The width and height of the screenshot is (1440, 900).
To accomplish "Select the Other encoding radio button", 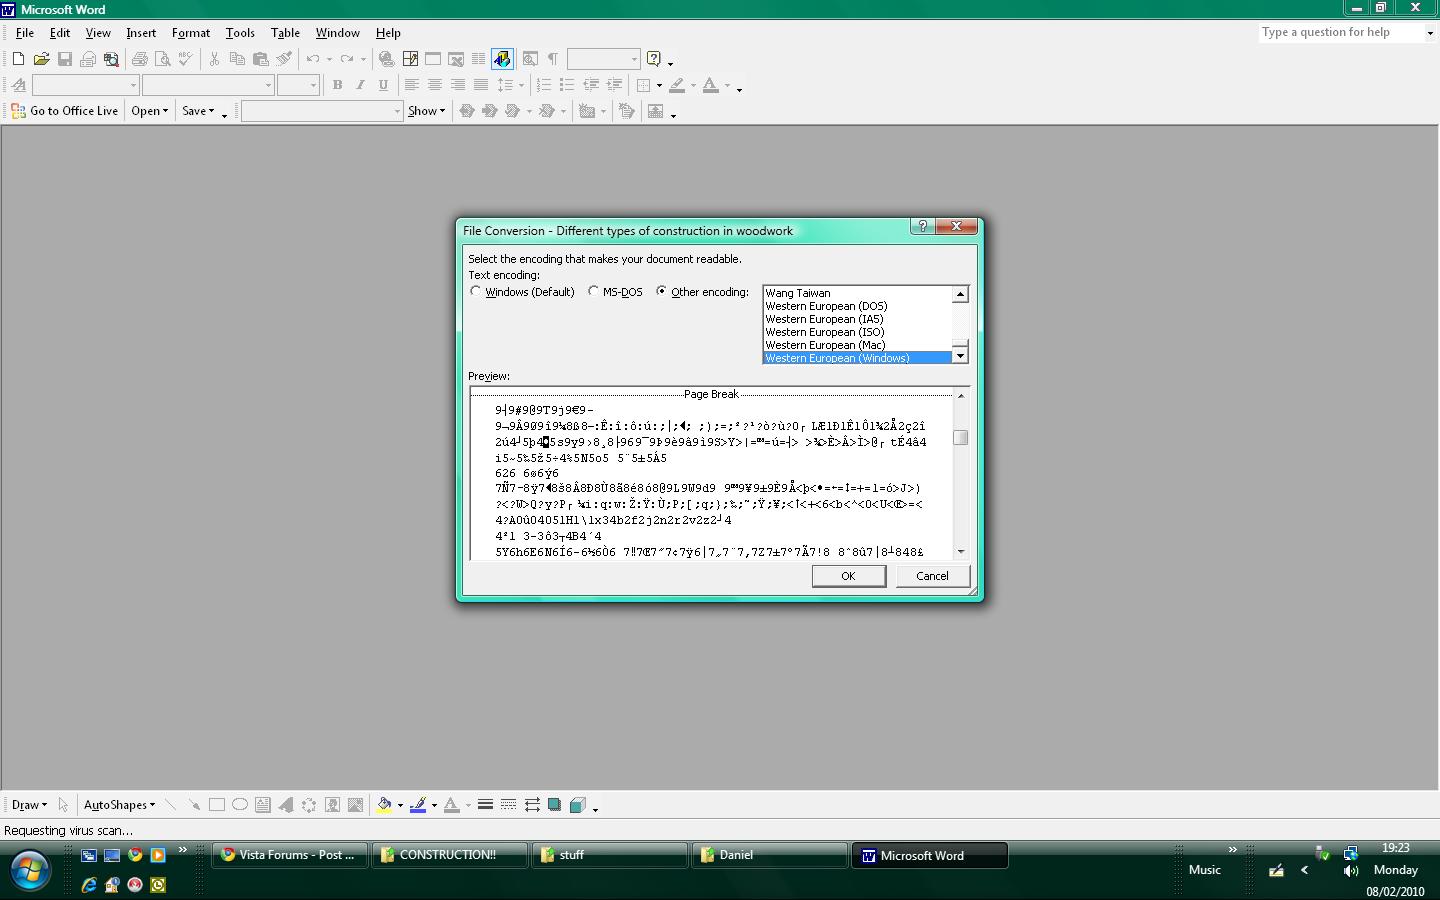I will coord(702,292).
